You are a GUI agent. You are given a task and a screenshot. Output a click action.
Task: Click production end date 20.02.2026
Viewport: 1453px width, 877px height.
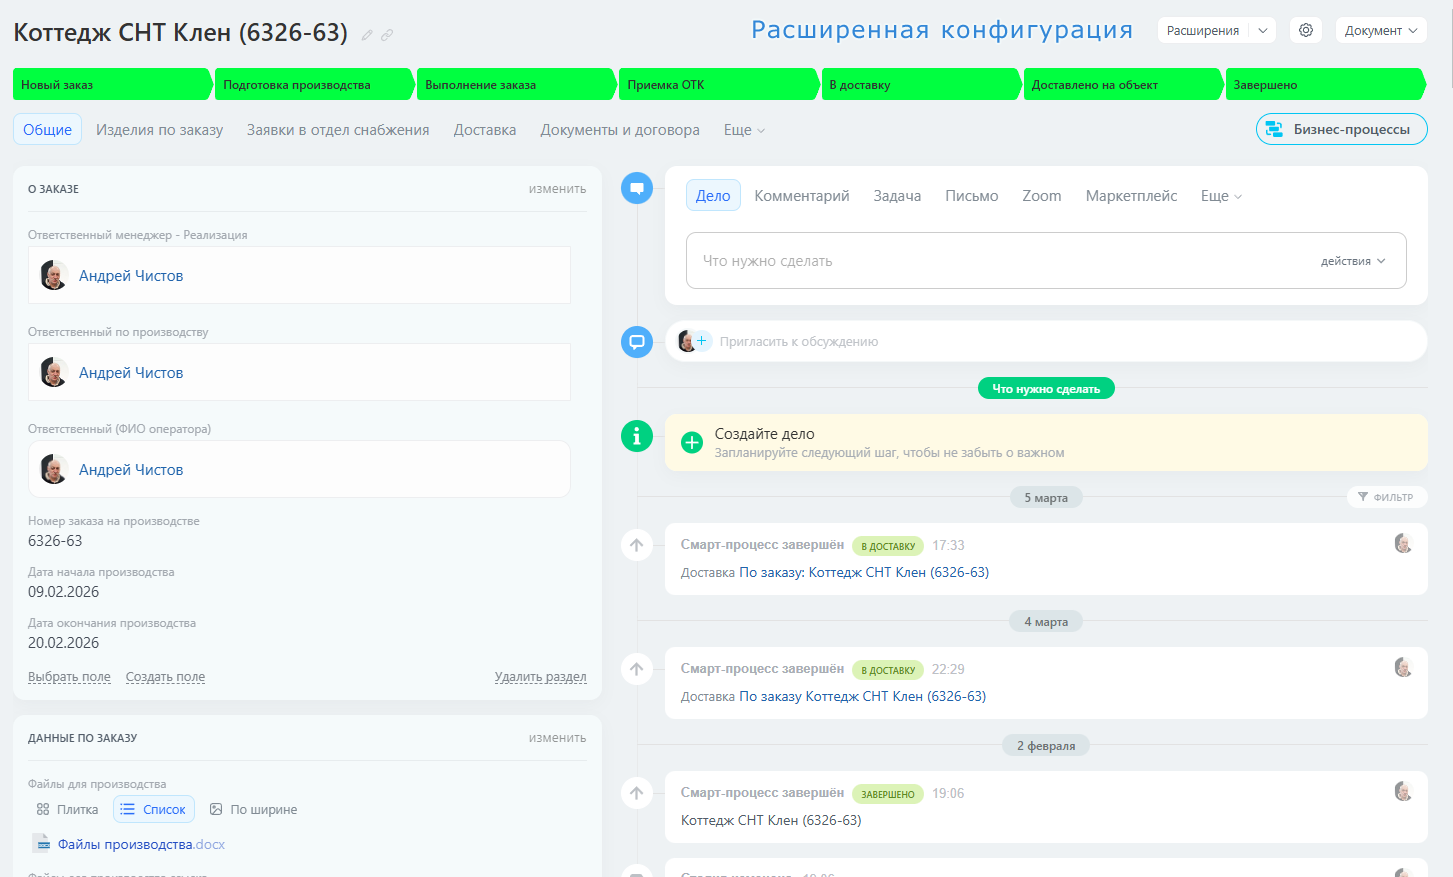pos(63,643)
